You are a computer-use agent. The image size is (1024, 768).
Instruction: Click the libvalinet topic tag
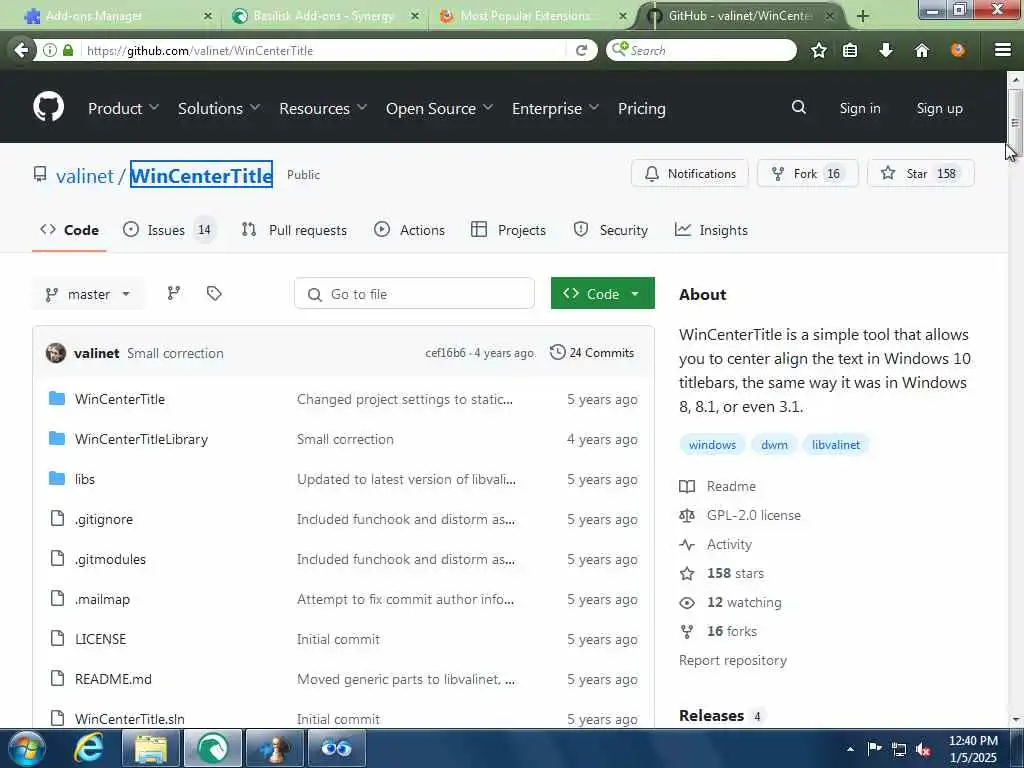(835, 445)
